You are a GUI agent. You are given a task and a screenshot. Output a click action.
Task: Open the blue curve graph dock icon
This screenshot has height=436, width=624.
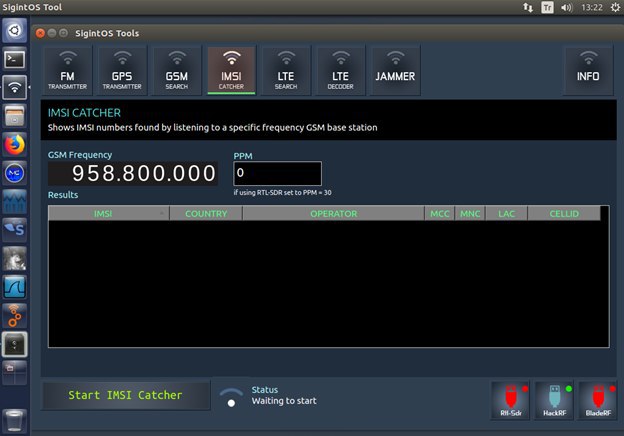pyautogui.click(x=15, y=287)
